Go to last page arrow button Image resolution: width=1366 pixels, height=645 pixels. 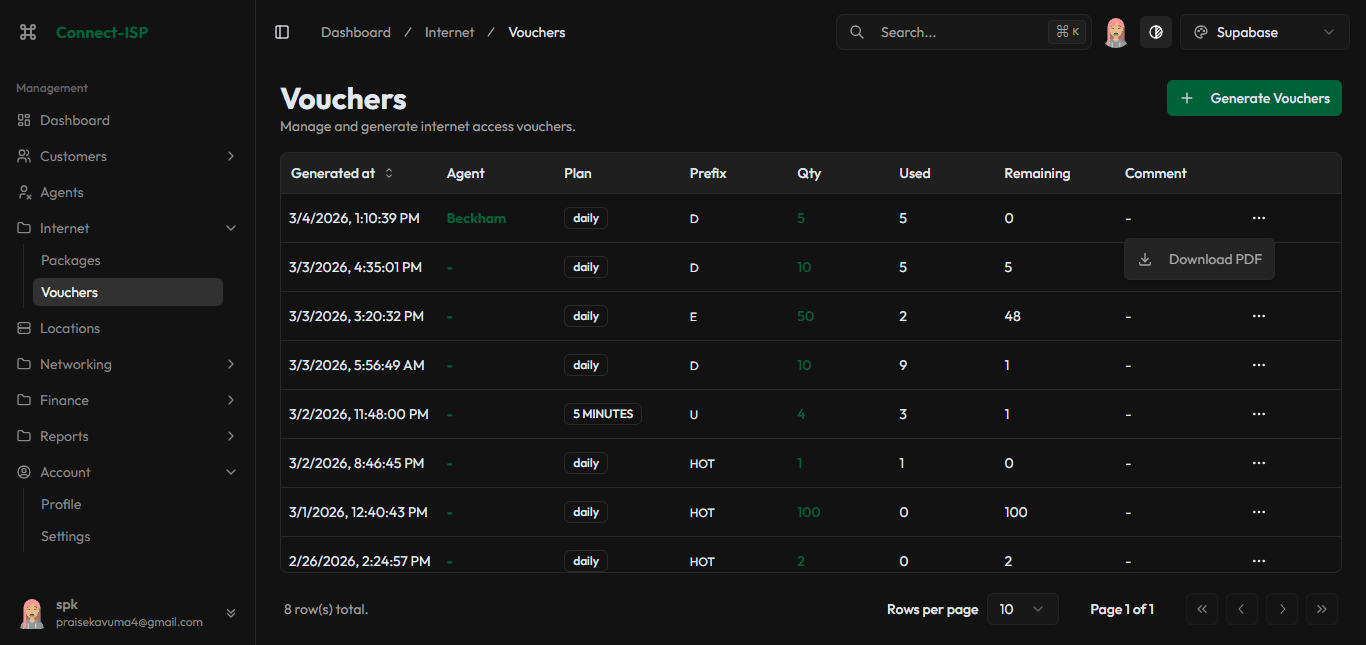1321,609
